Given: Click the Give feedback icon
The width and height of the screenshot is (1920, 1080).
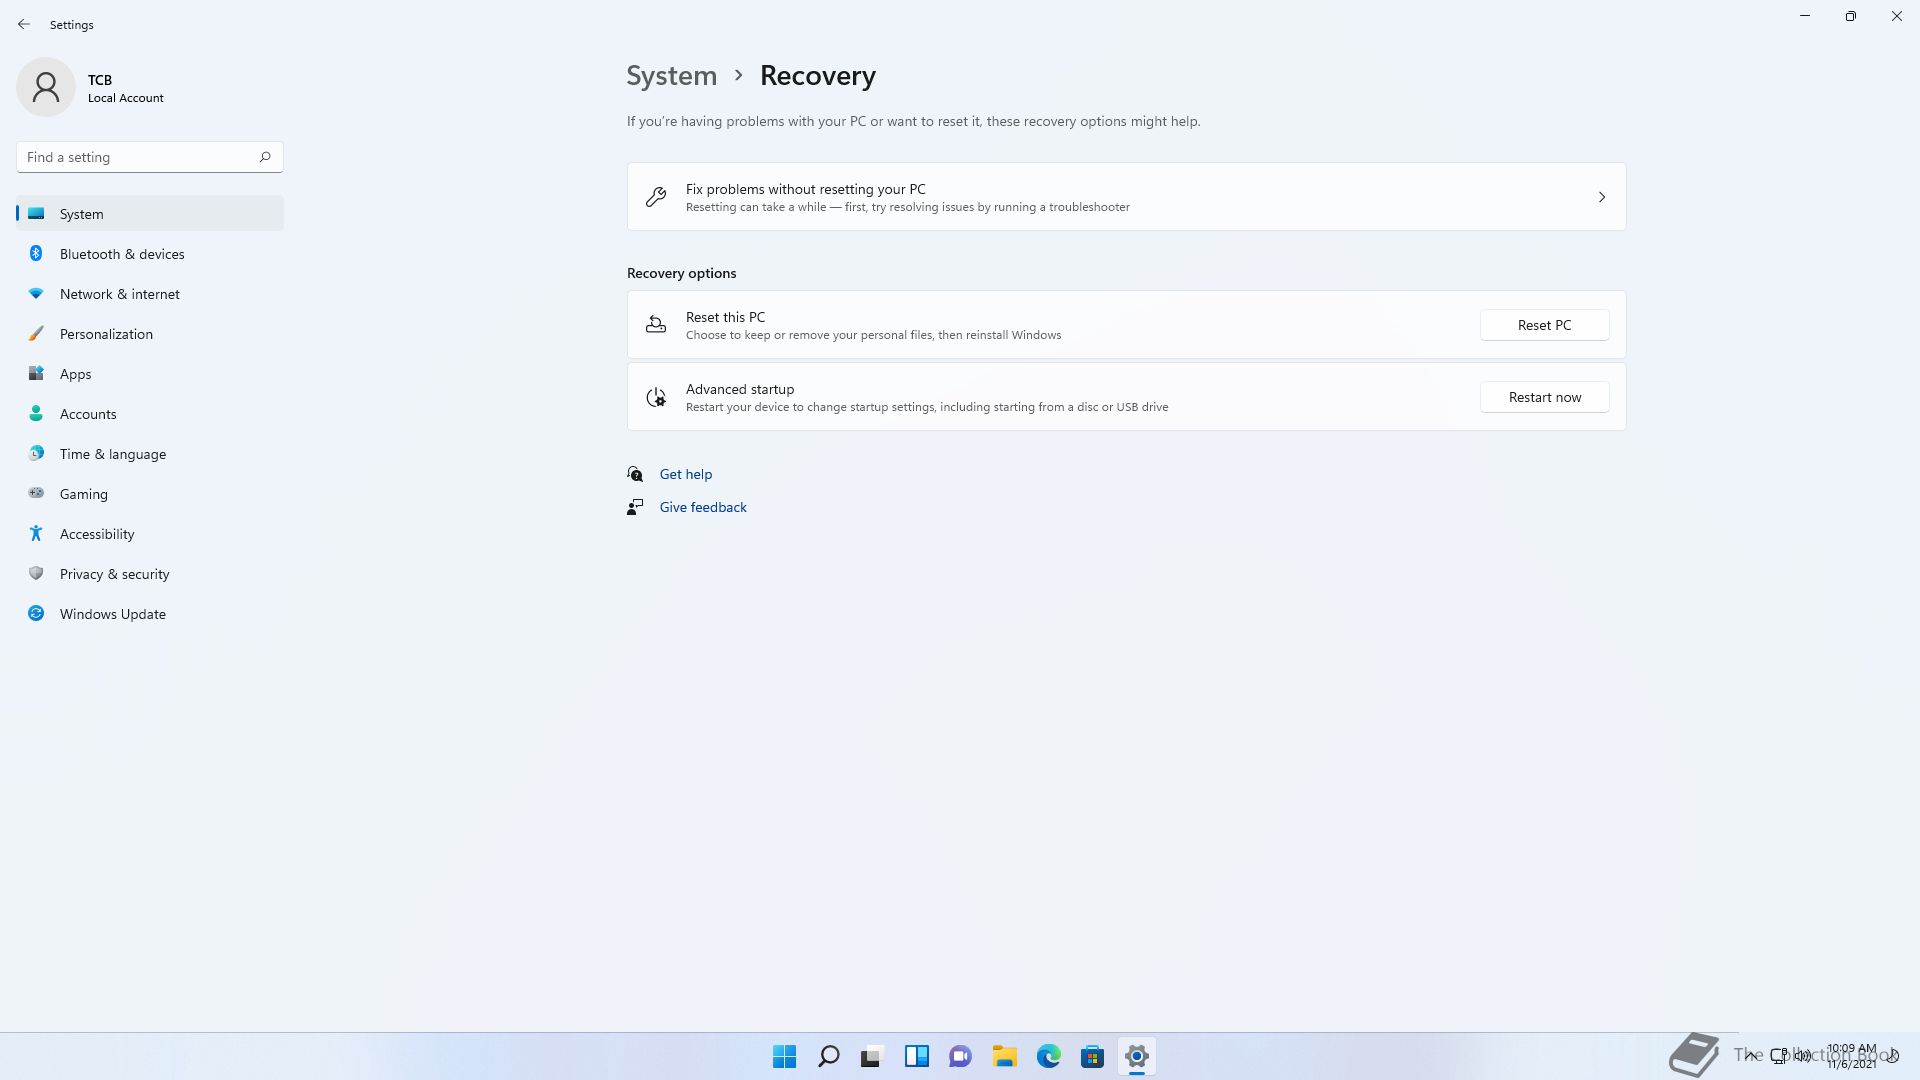Looking at the screenshot, I should (635, 507).
